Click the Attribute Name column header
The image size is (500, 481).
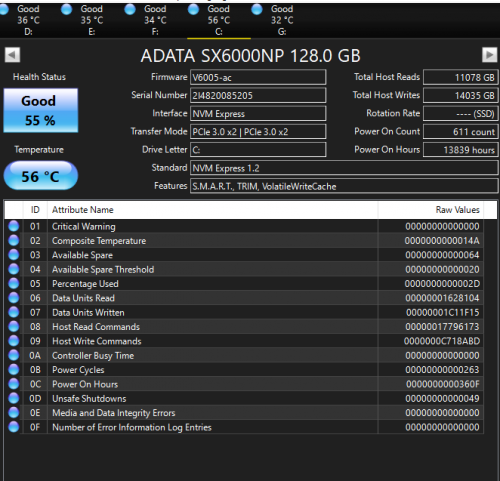point(213,210)
